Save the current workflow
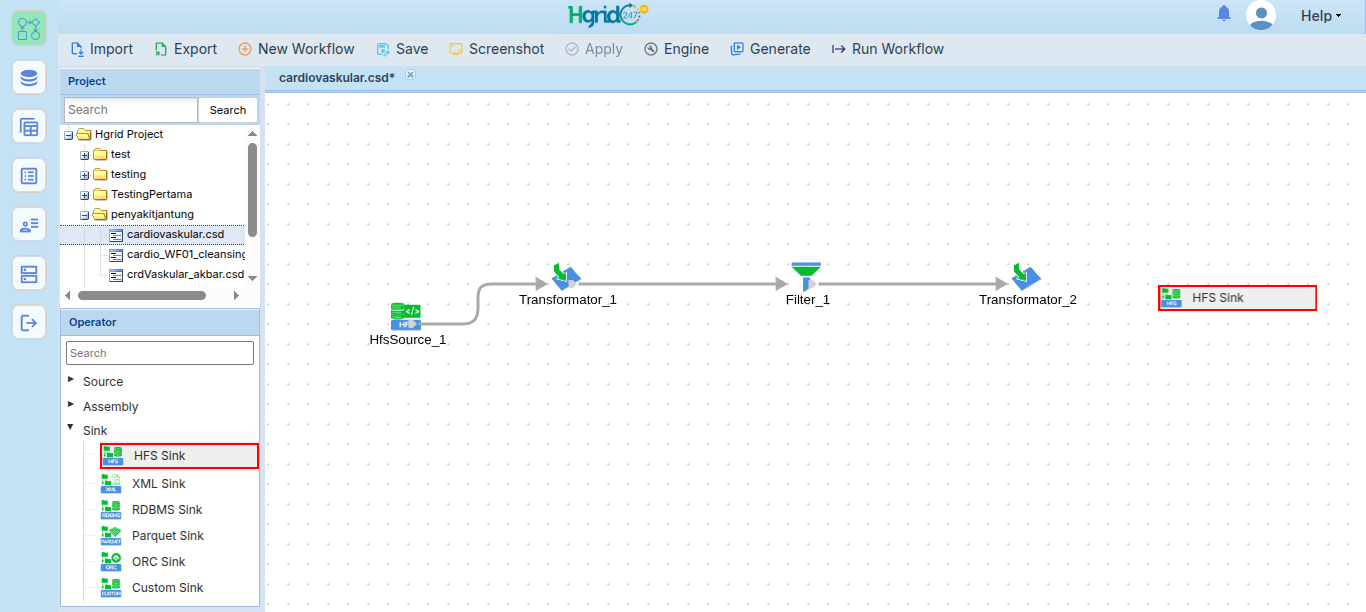 pyautogui.click(x=402, y=49)
